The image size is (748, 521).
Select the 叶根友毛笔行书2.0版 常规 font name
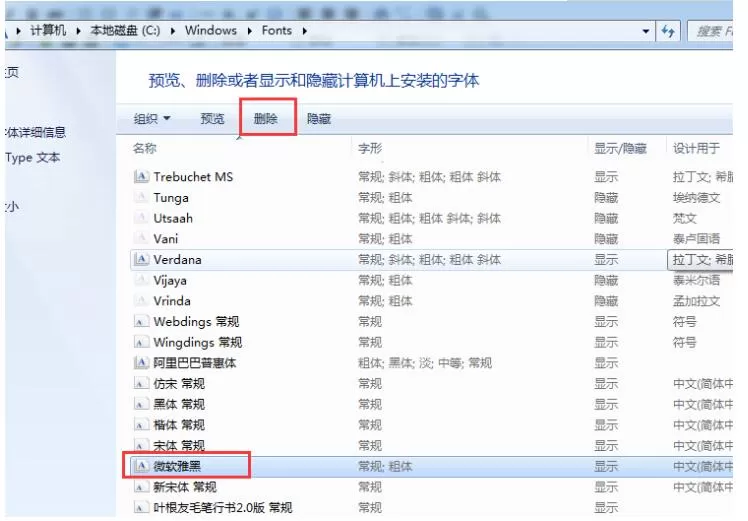point(223,508)
